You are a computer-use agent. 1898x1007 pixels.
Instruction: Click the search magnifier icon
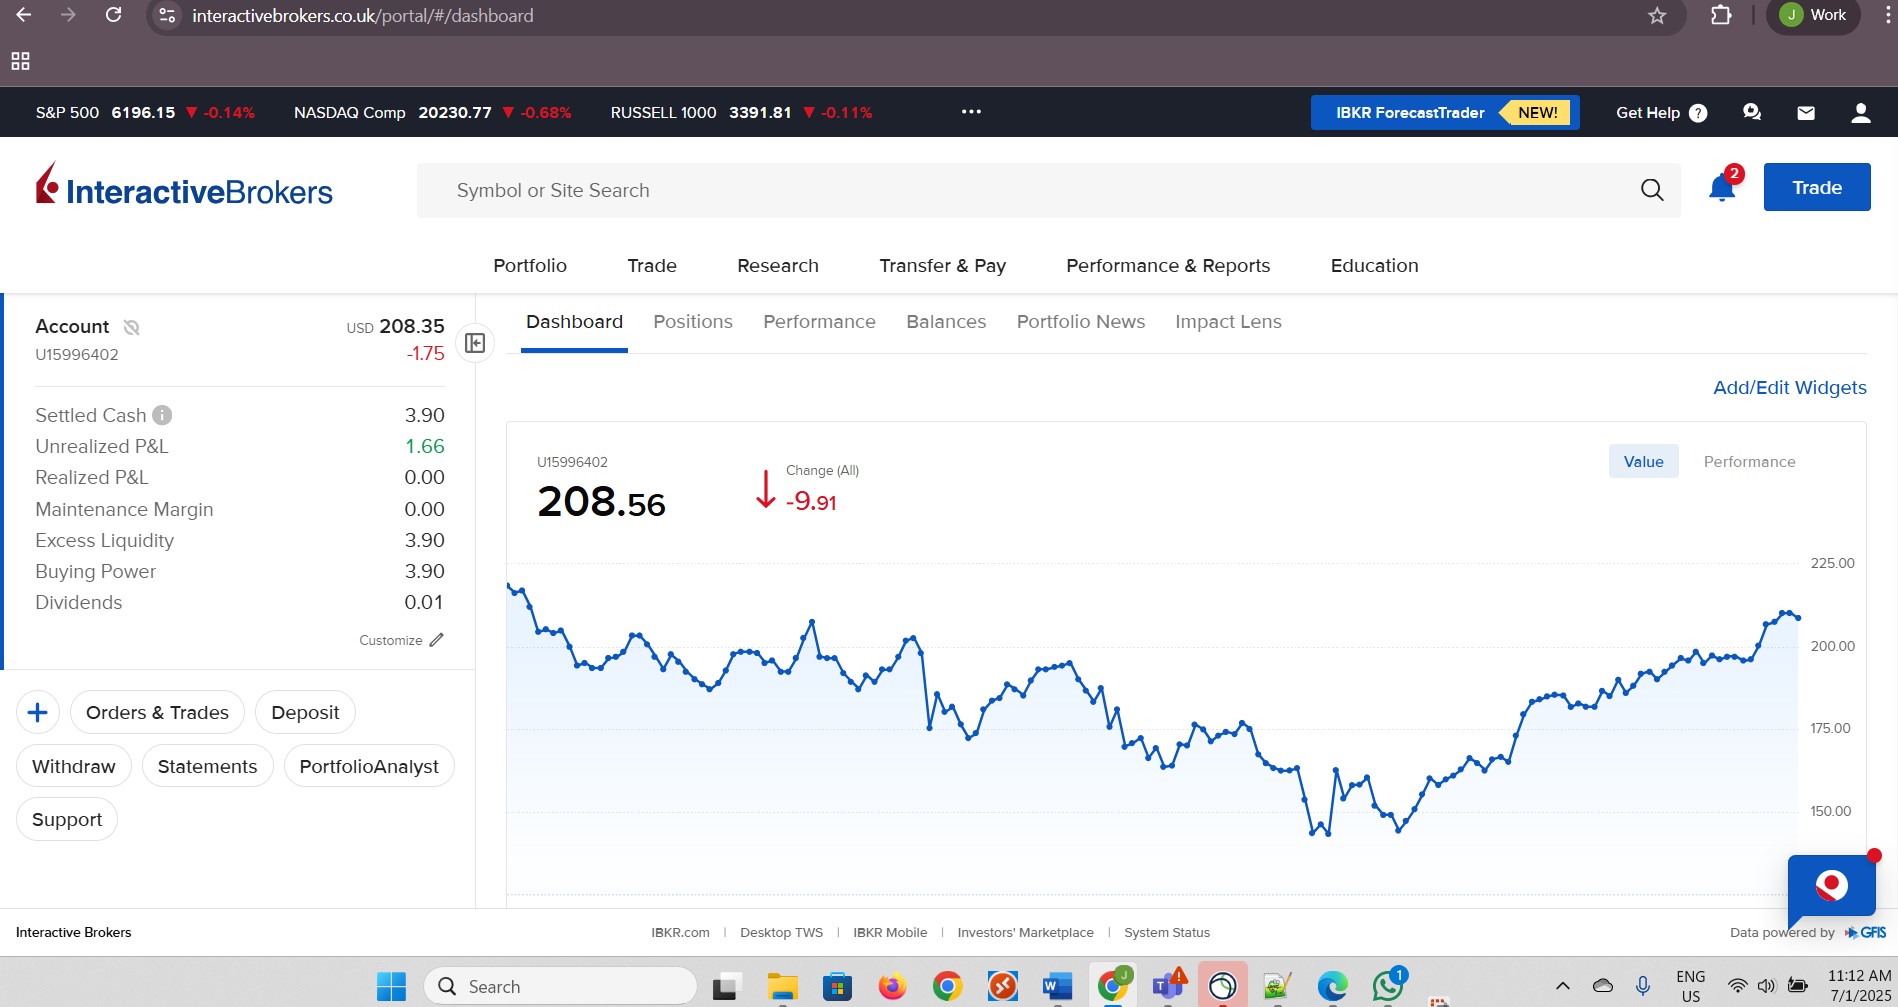[1652, 190]
